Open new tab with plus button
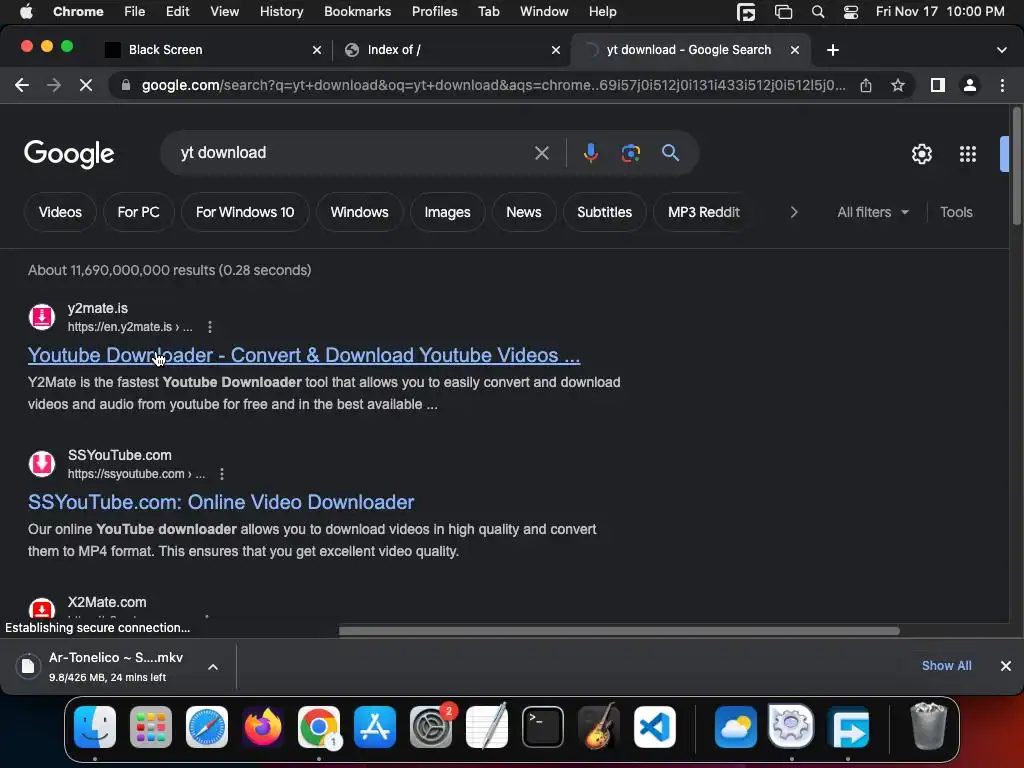 point(833,50)
